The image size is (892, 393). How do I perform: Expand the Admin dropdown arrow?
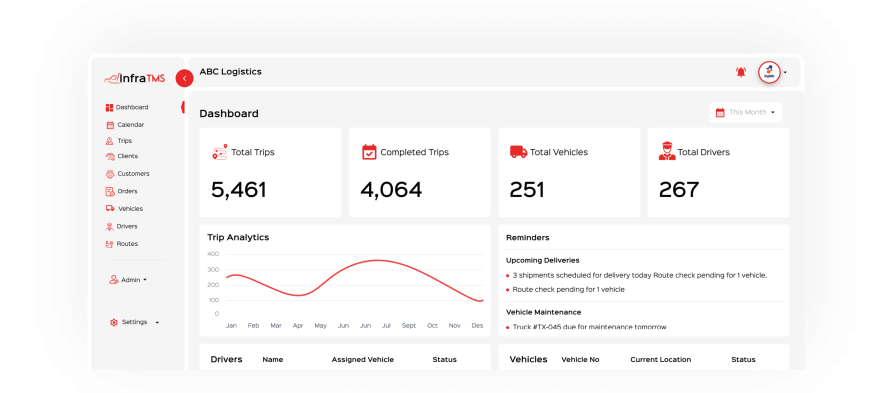(145, 280)
